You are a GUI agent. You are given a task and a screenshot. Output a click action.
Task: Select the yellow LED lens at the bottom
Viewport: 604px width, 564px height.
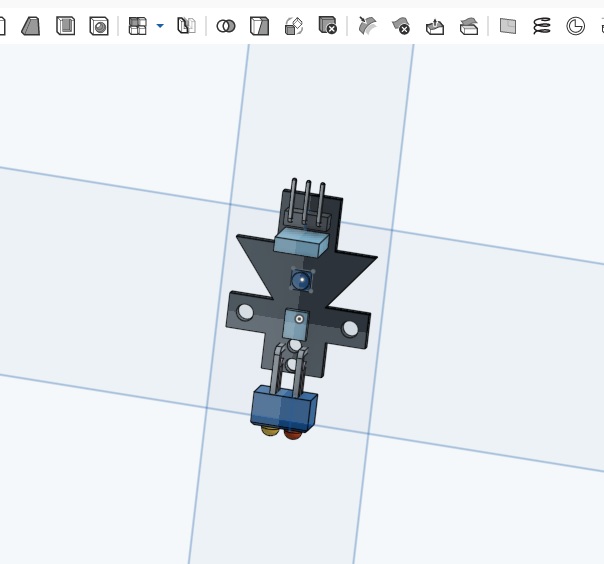tap(270, 430)
